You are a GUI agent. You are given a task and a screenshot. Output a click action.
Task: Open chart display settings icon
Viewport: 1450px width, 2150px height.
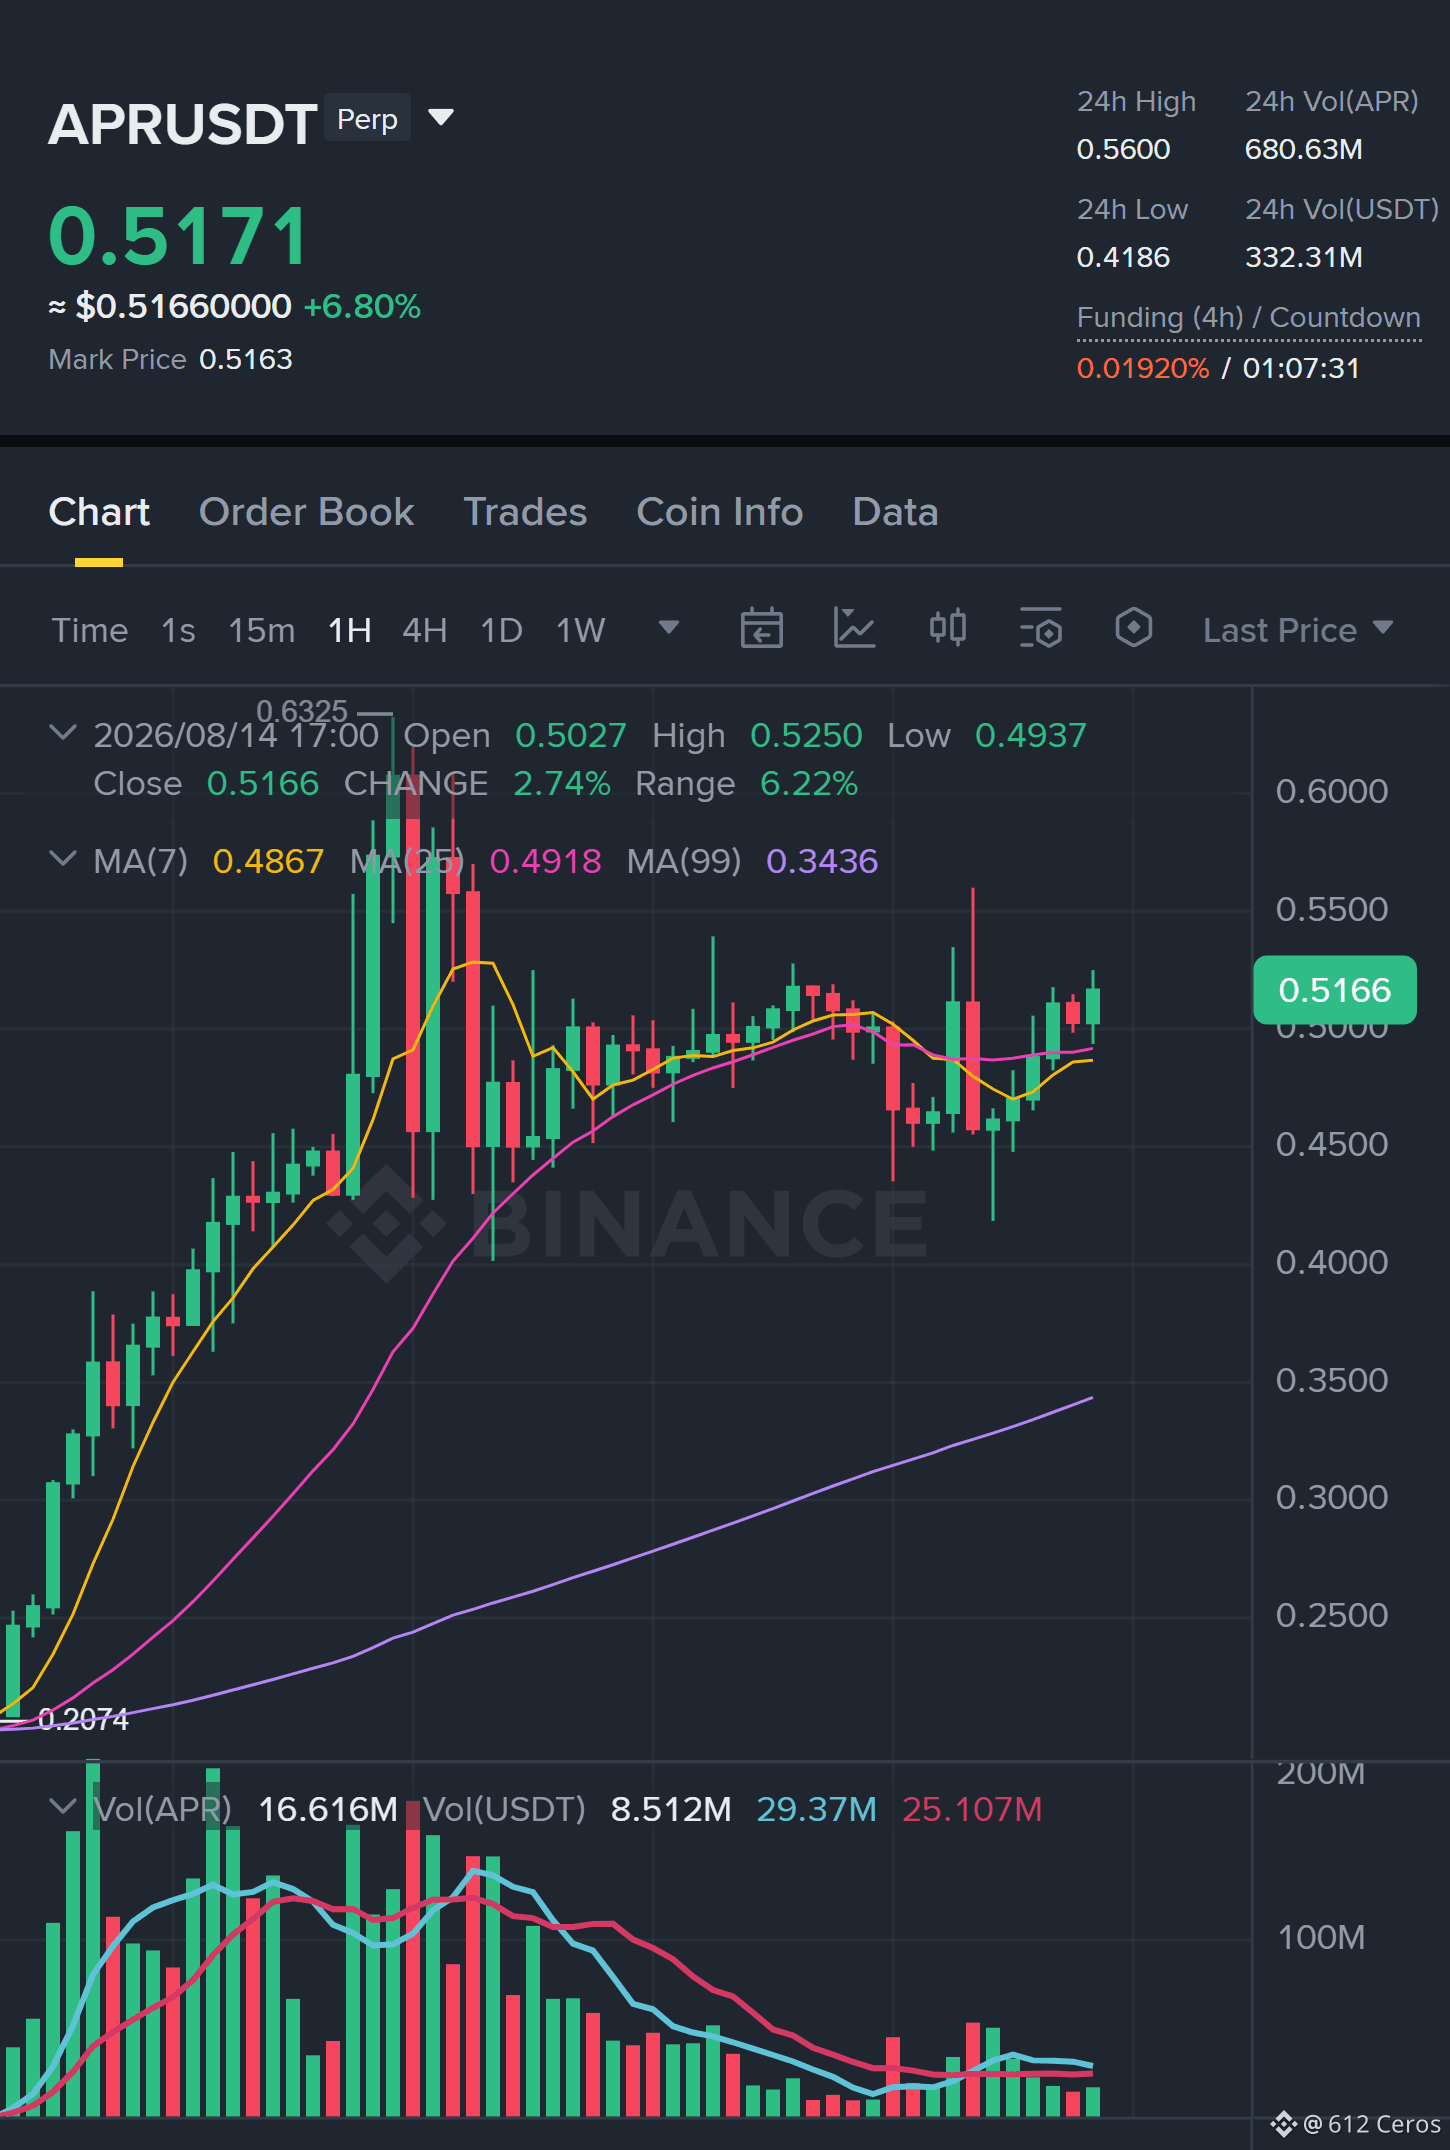(1041, 629)
